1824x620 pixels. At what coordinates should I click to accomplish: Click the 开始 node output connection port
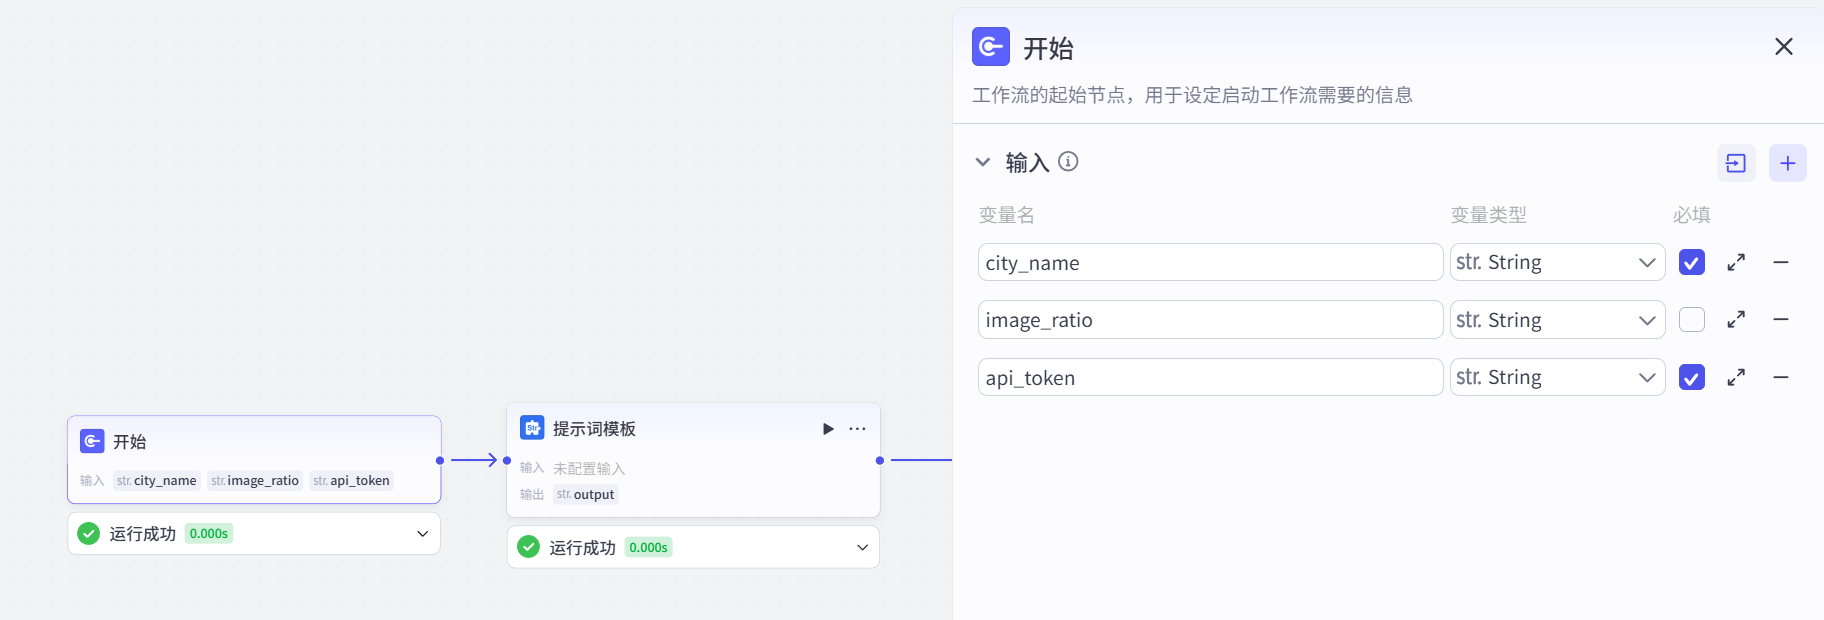440,460
